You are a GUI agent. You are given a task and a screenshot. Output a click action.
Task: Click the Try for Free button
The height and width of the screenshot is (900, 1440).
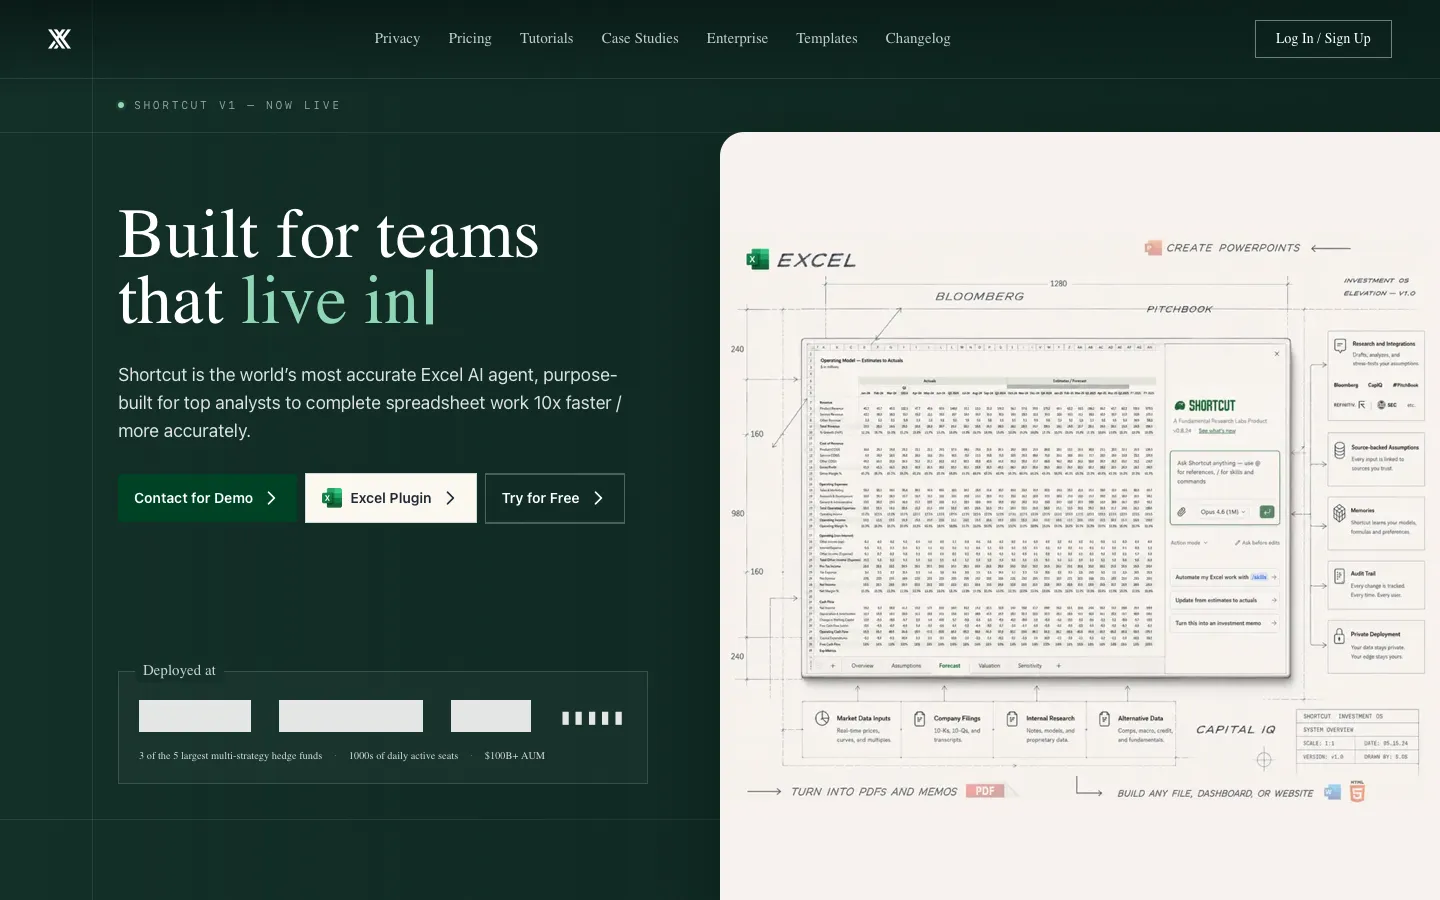(x=555, y=498)
